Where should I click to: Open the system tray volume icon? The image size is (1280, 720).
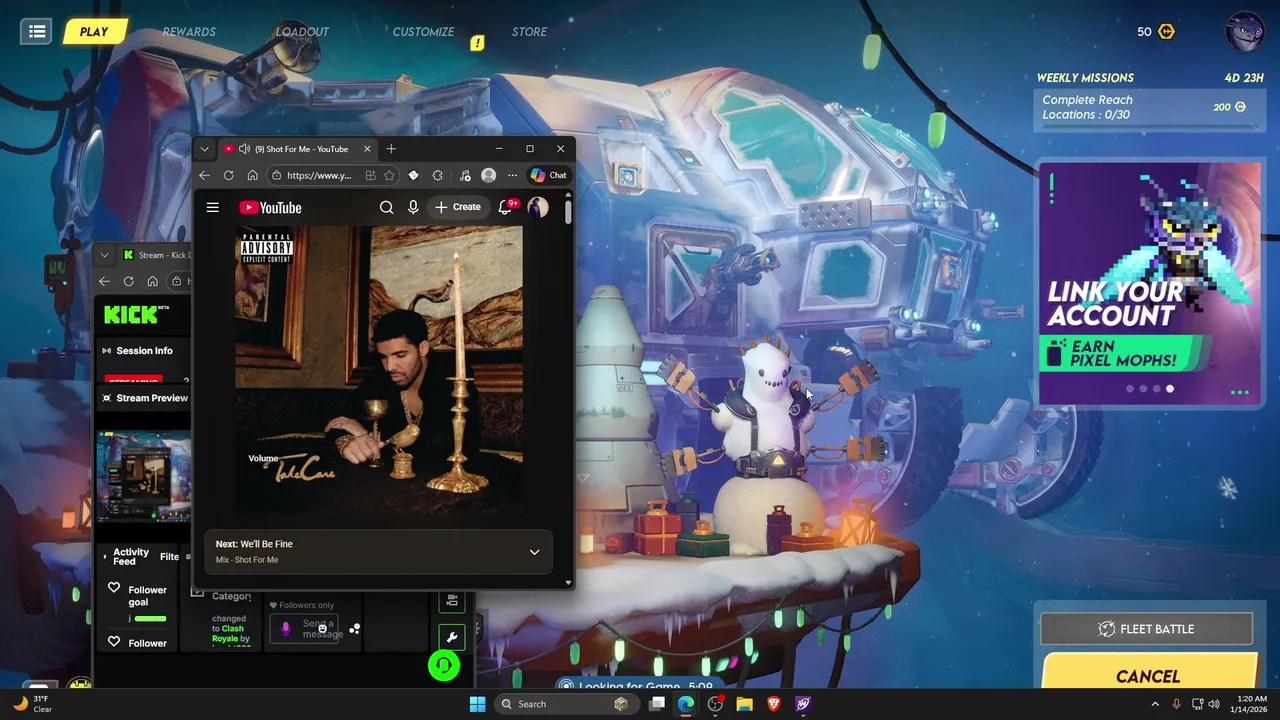[1214, 704]
